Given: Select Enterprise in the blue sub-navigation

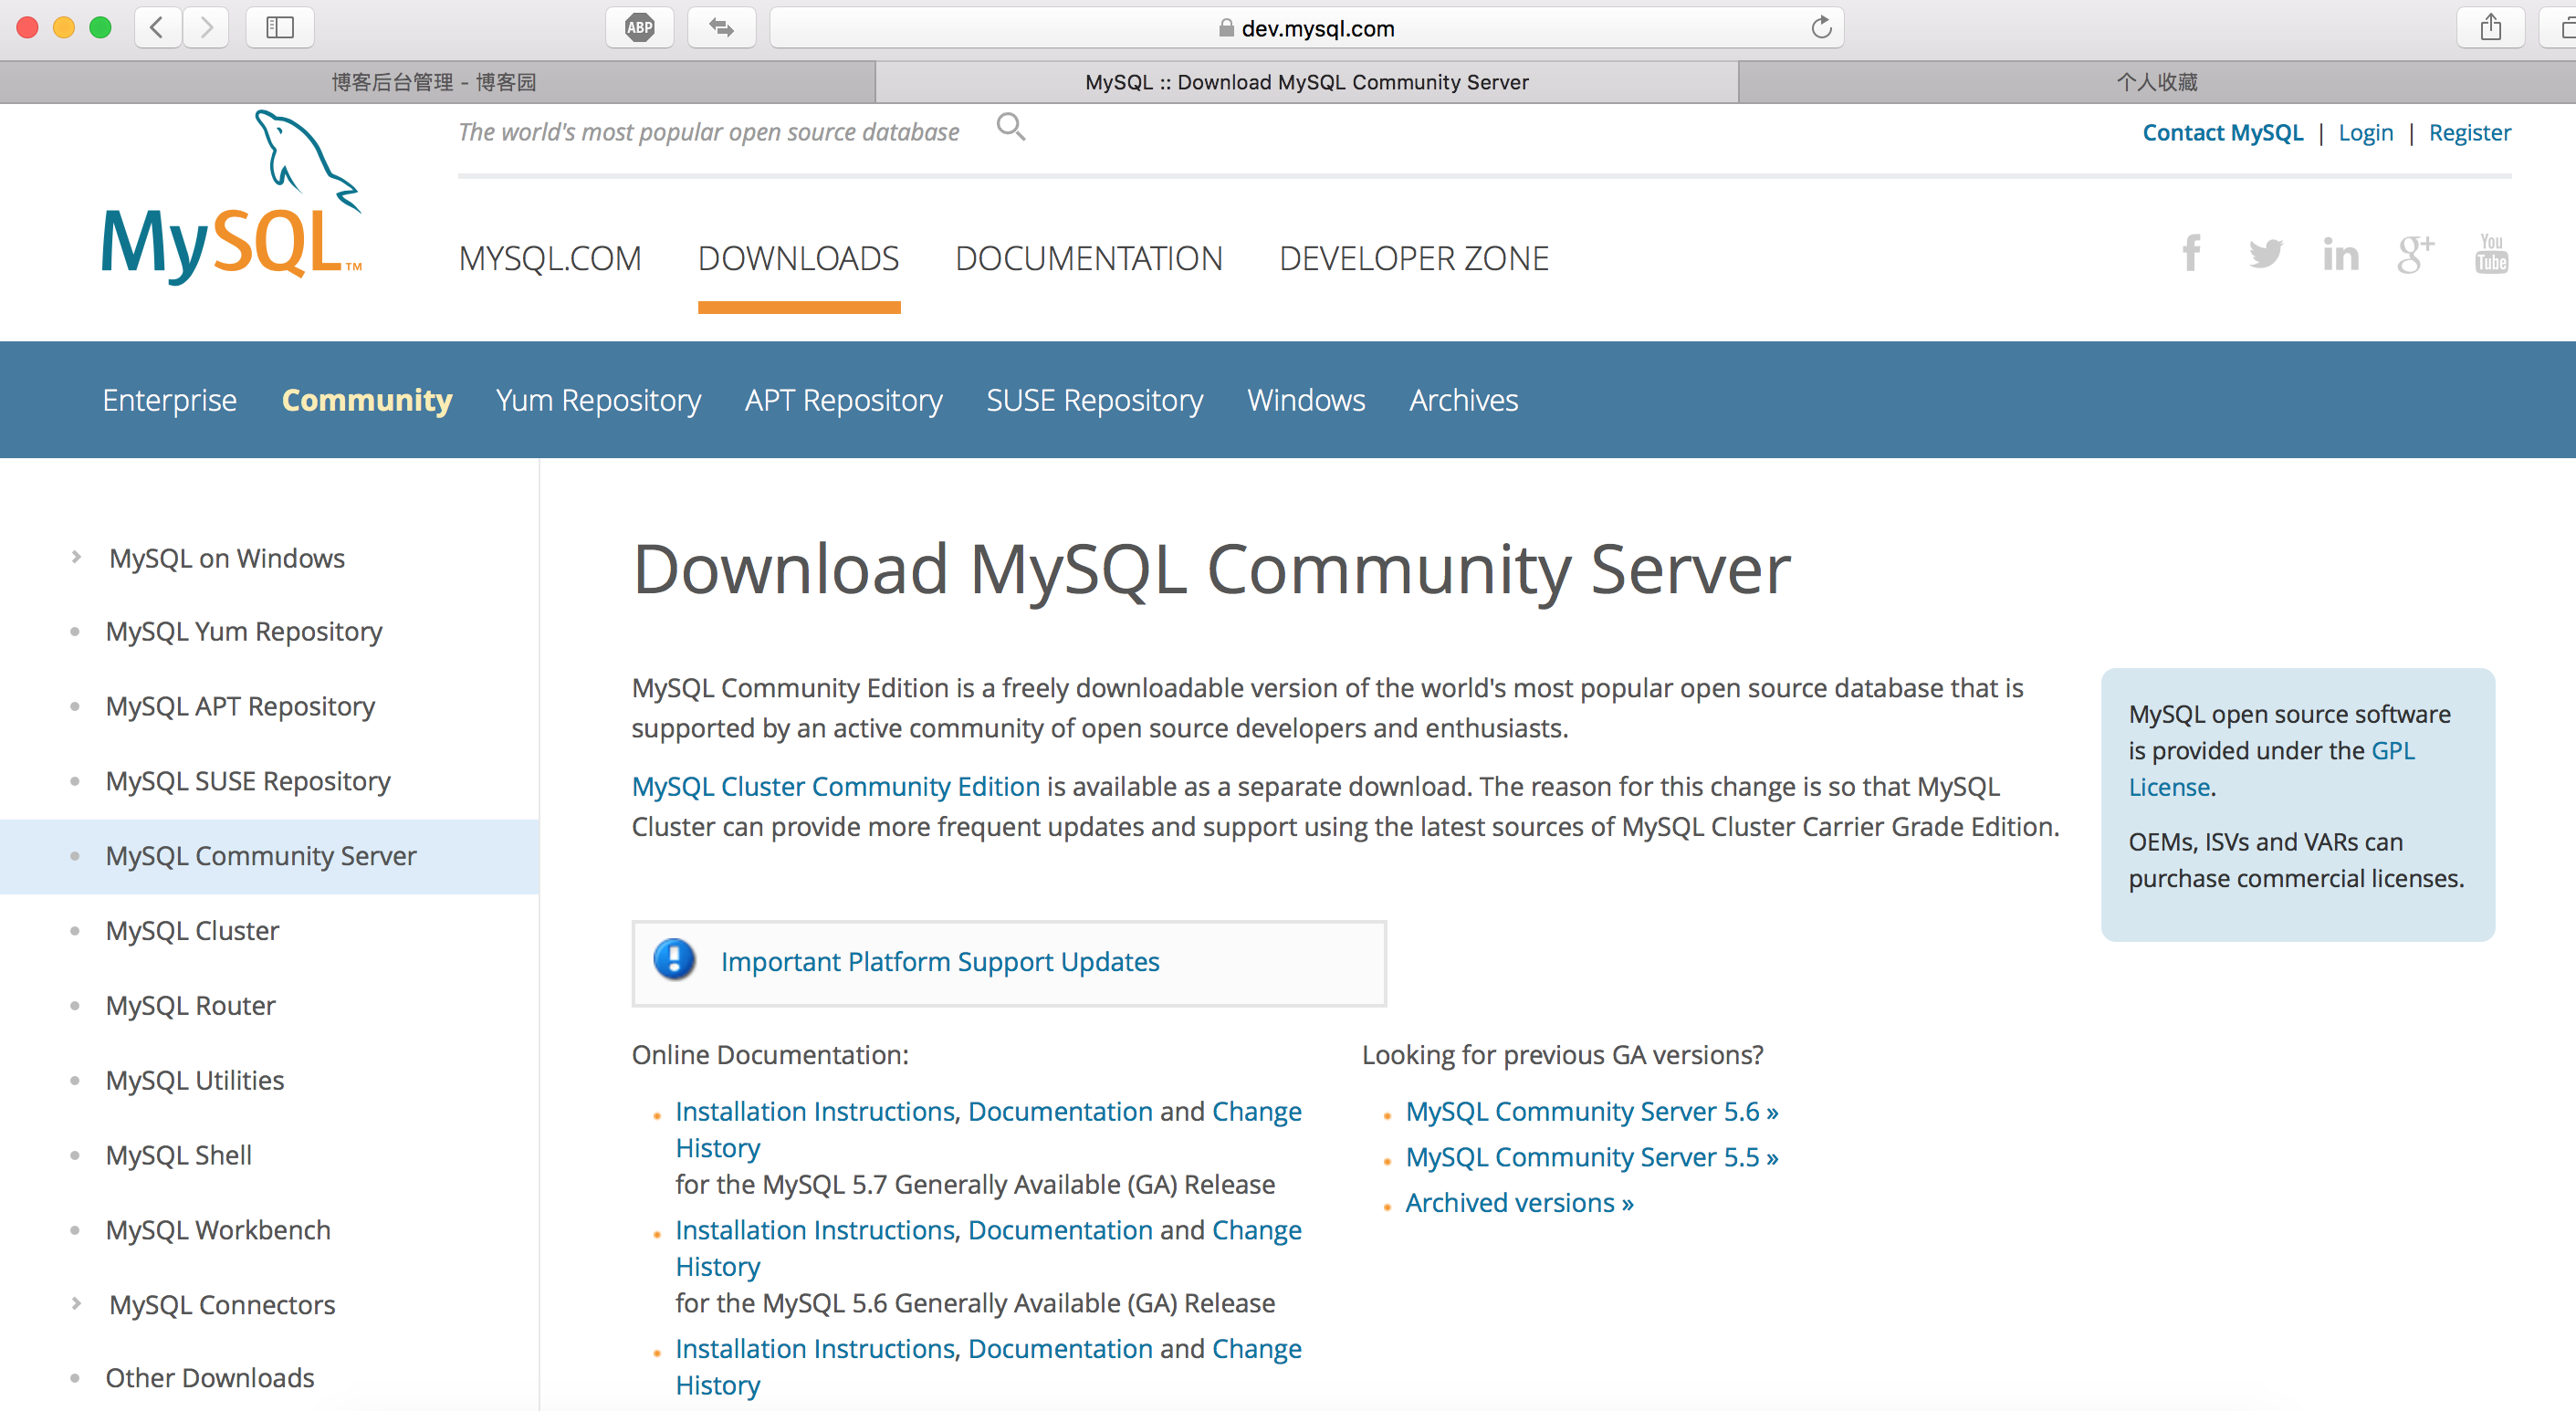Looking at the screenshot, I should [170, 400].
